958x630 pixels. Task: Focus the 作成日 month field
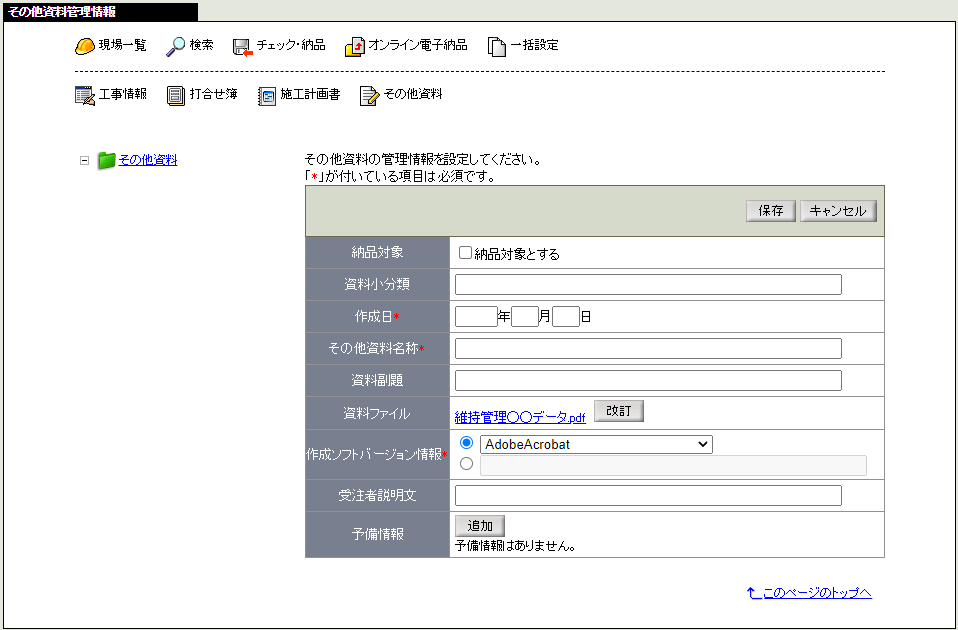[525, 317]
